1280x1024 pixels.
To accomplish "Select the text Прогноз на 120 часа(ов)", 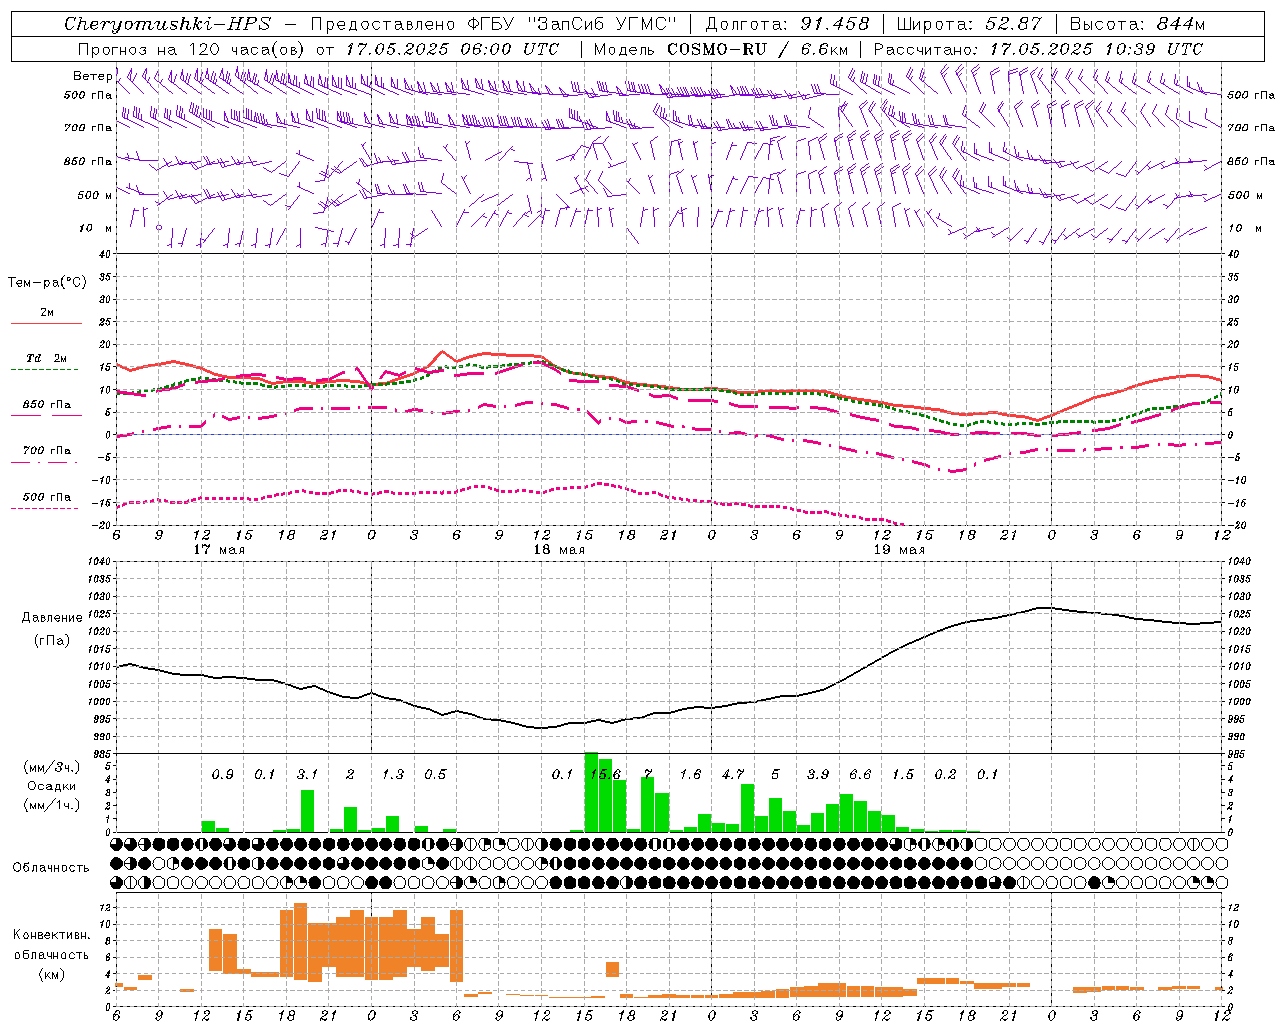I will click(x=192, y=49).
